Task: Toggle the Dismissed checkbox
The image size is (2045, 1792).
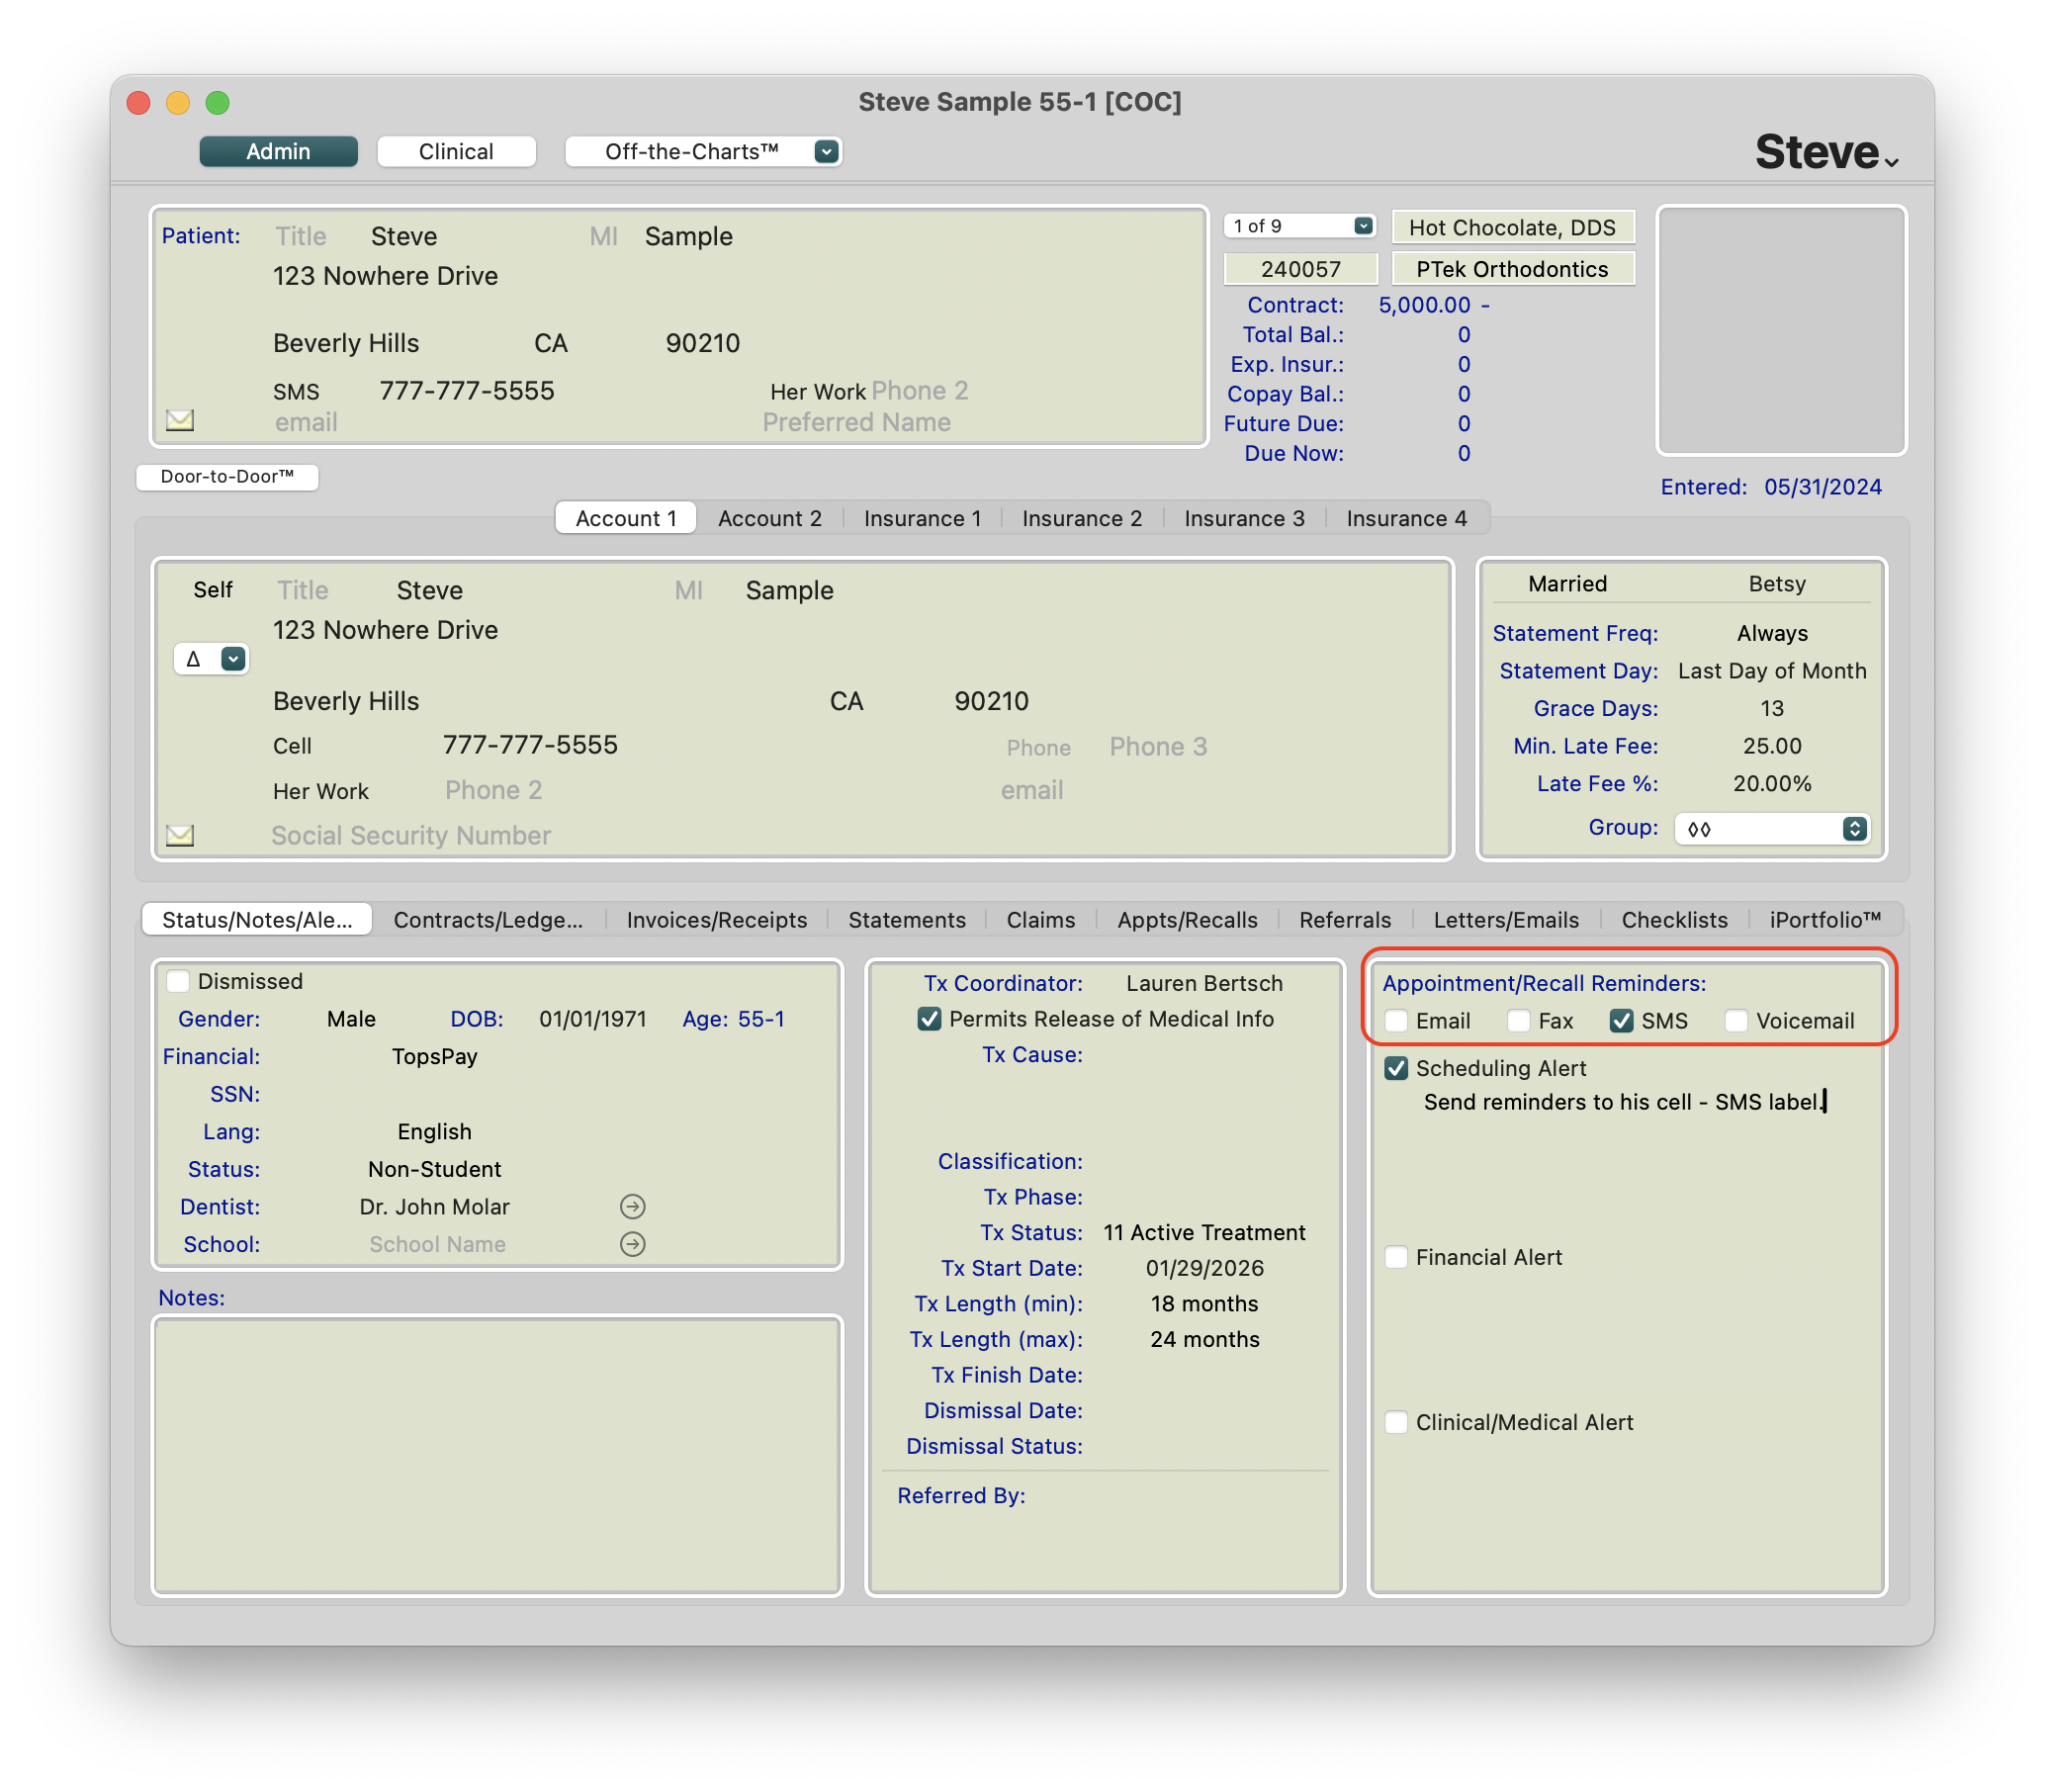Action: point(178,981)
